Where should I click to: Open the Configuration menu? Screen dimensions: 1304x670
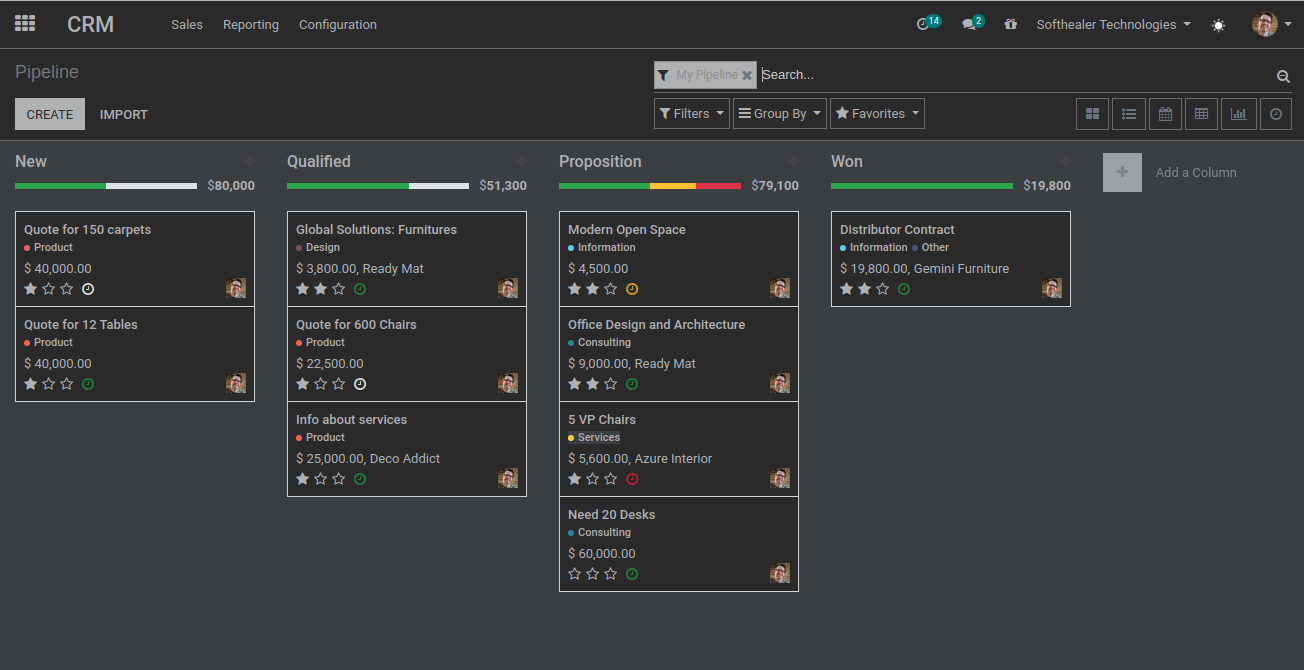coord(338,24)
